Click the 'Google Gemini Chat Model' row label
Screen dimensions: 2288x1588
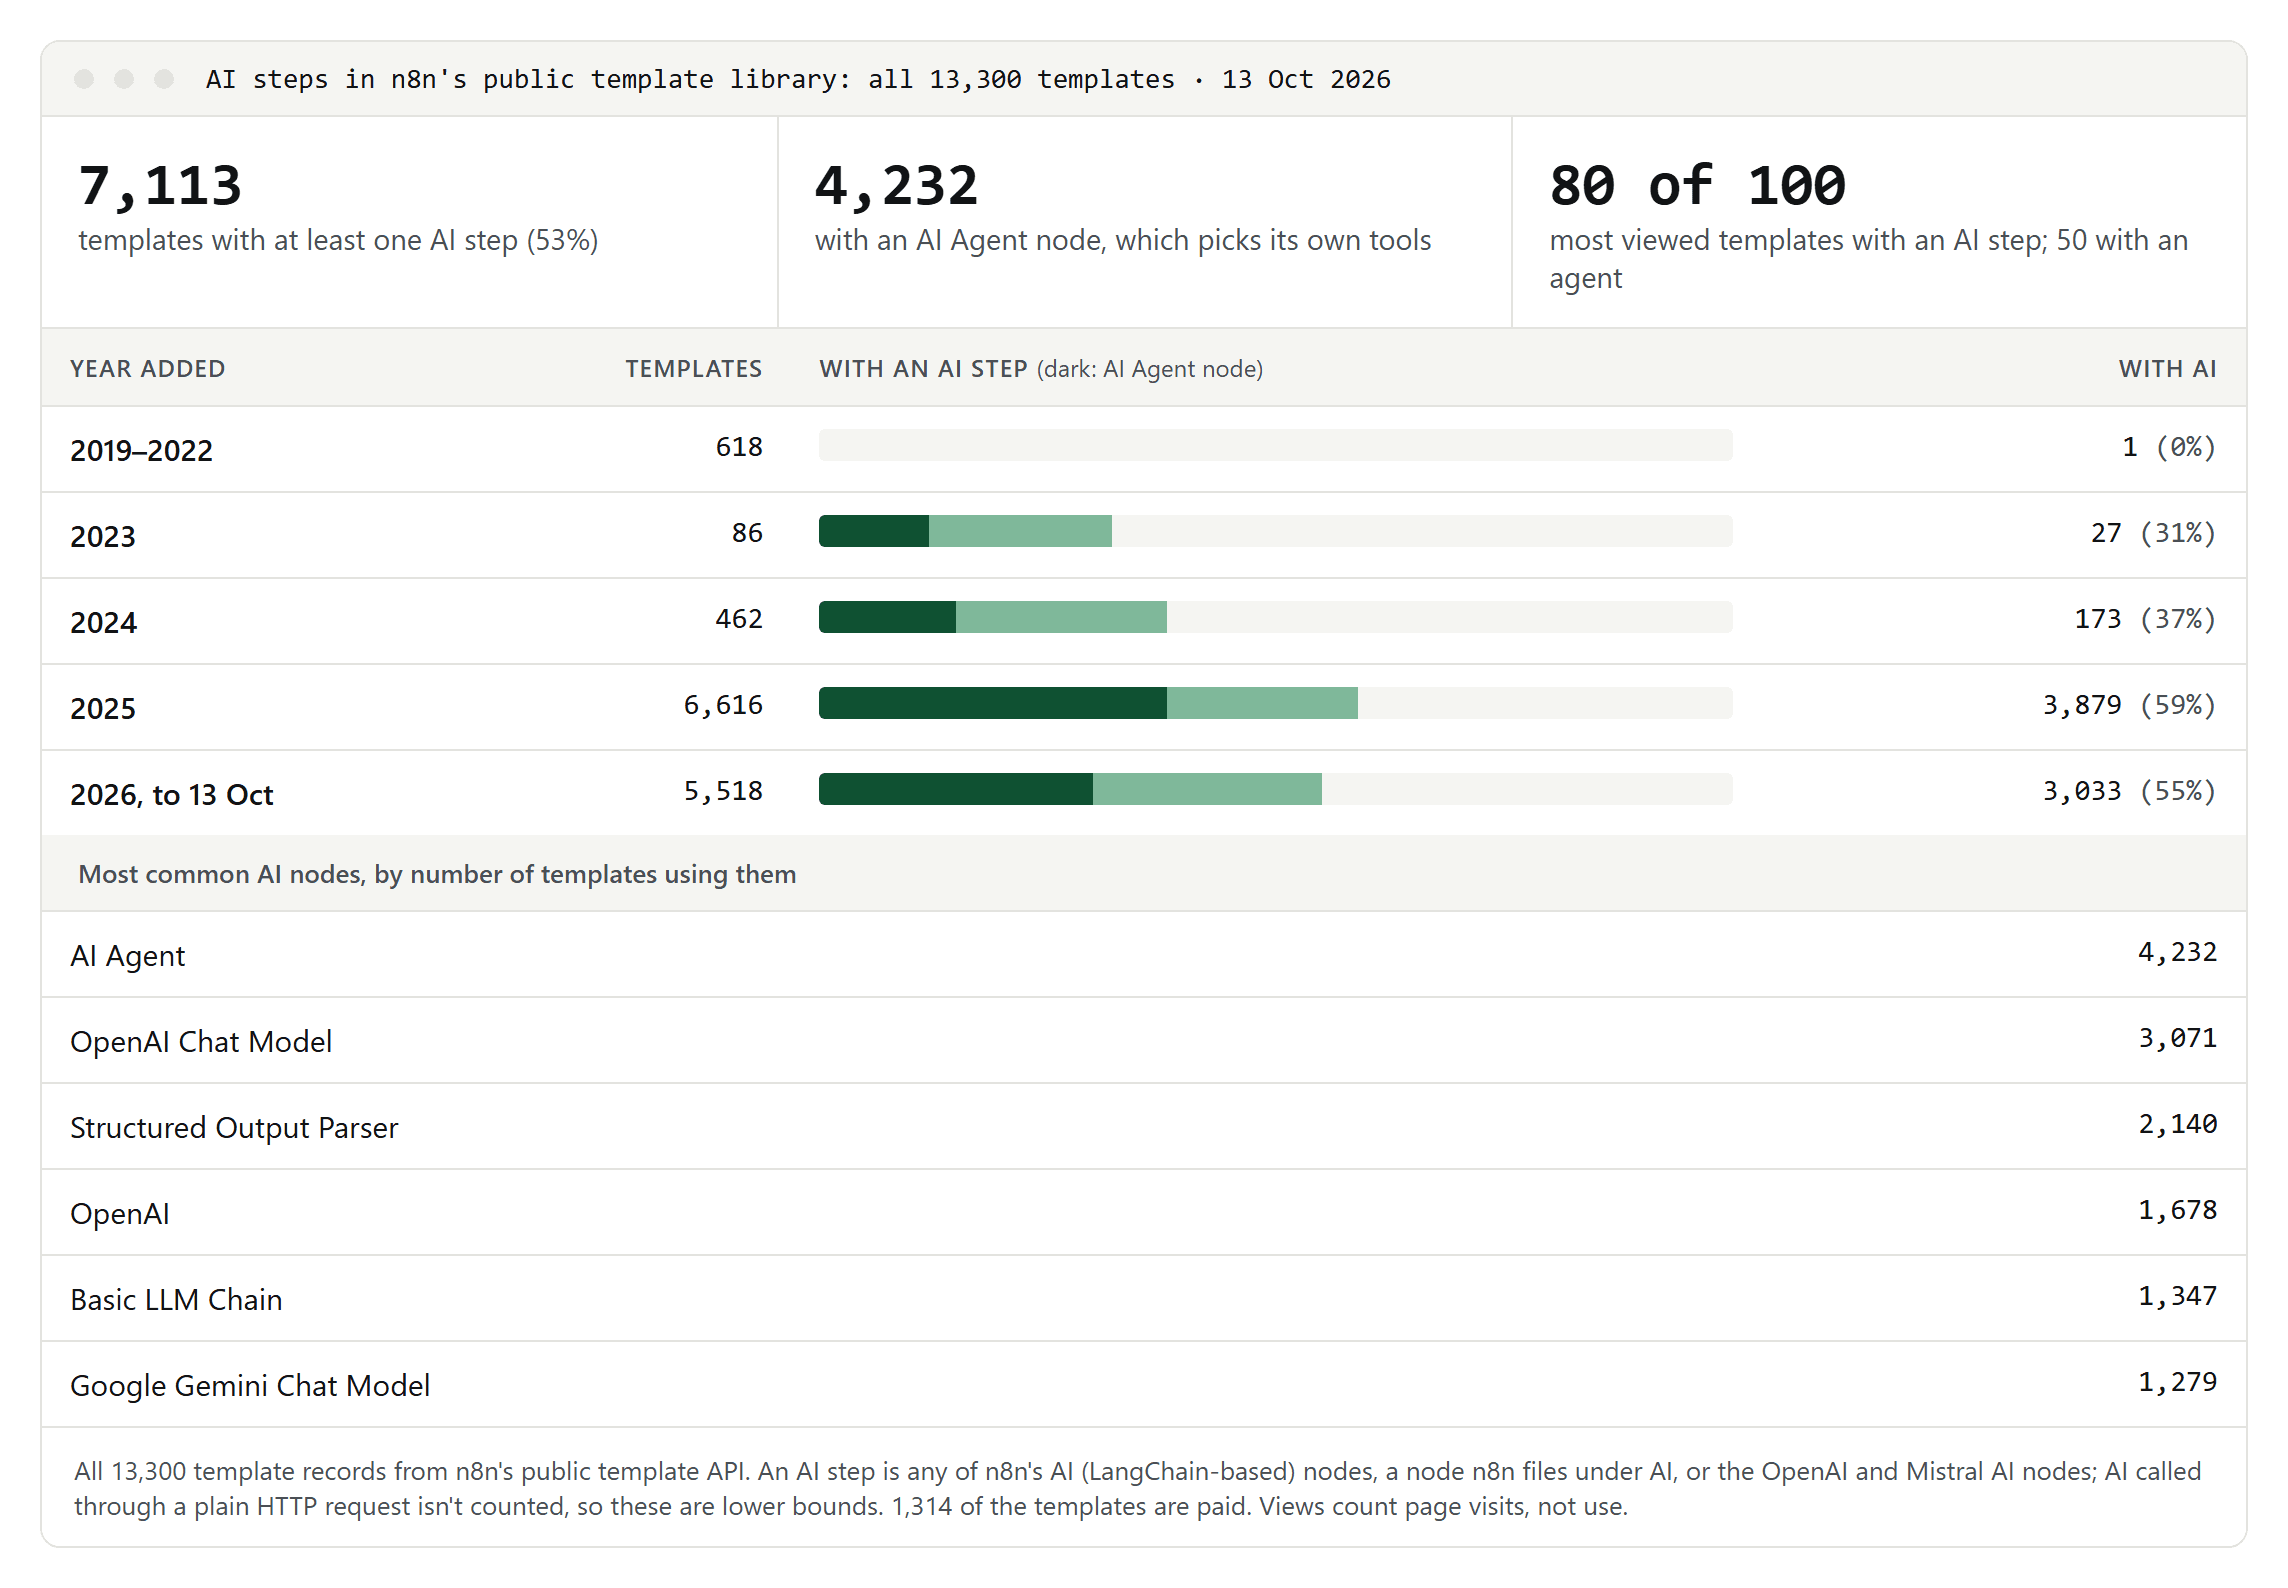(250, 1386)
